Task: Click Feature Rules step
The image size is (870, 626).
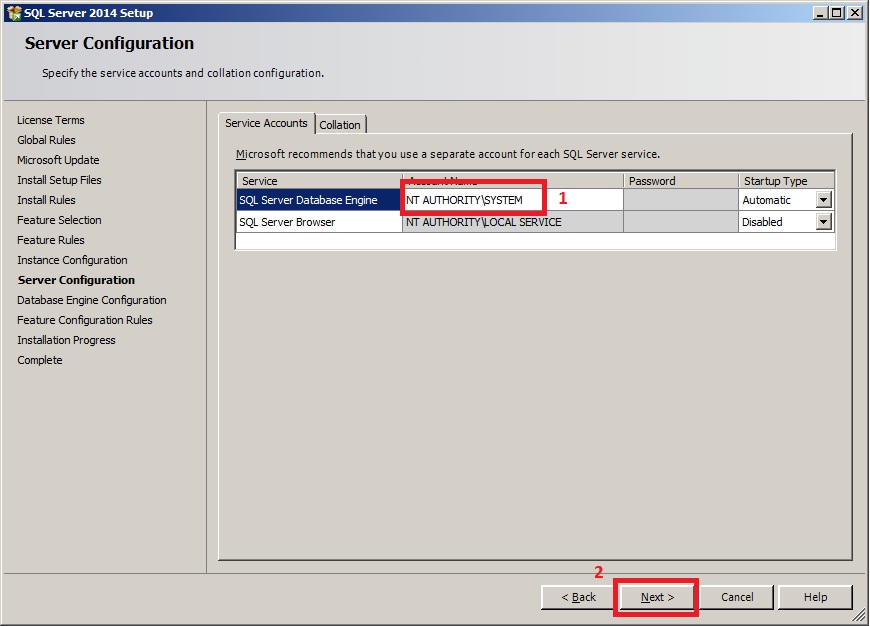Action: [50, 240]
